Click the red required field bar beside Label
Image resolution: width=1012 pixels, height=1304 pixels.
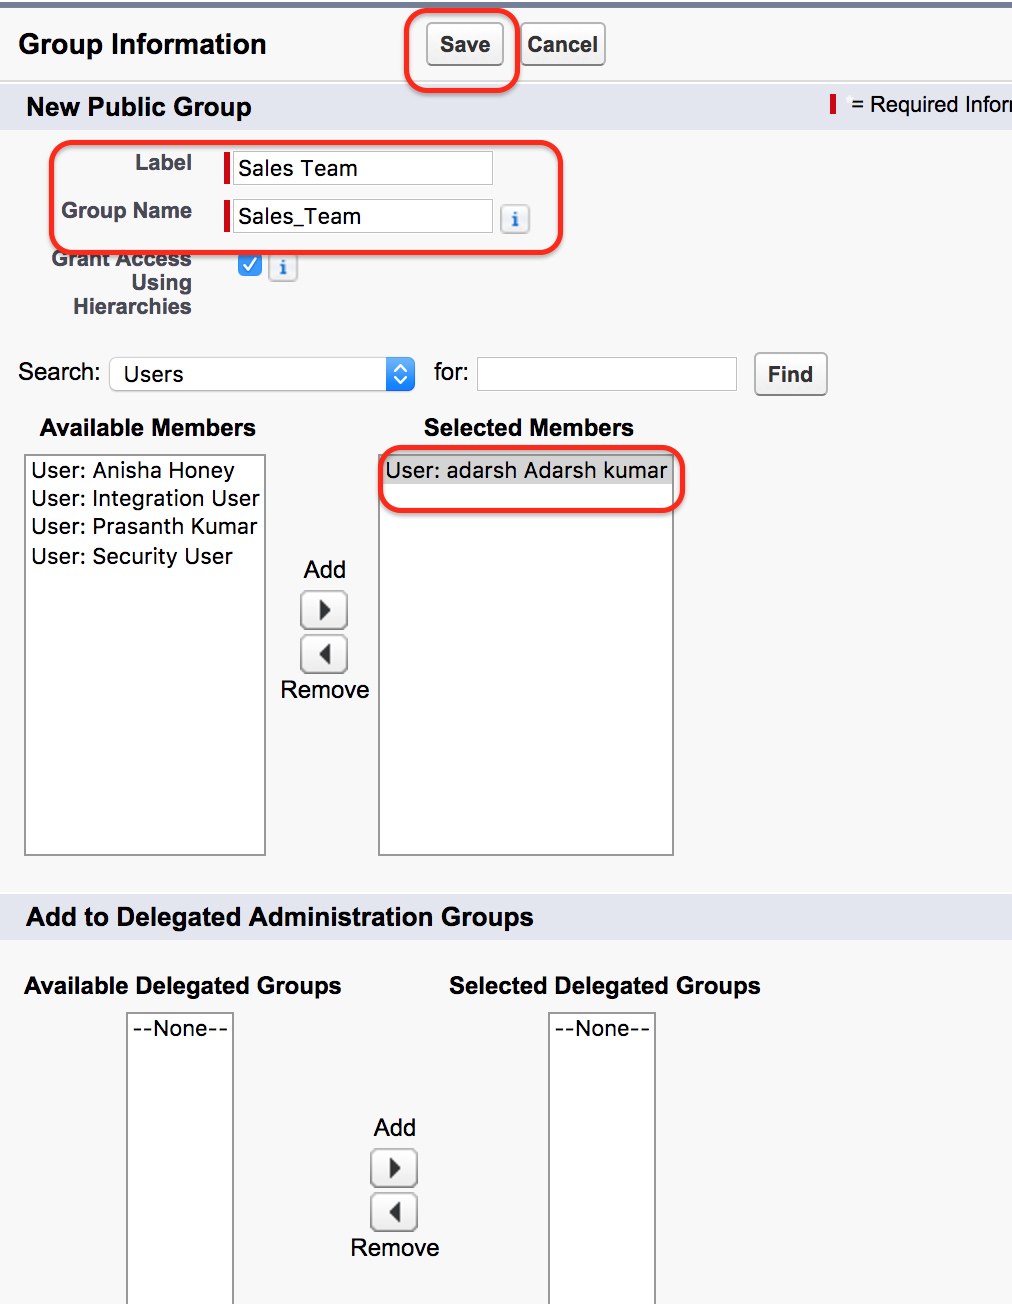[x=225, y=167]
